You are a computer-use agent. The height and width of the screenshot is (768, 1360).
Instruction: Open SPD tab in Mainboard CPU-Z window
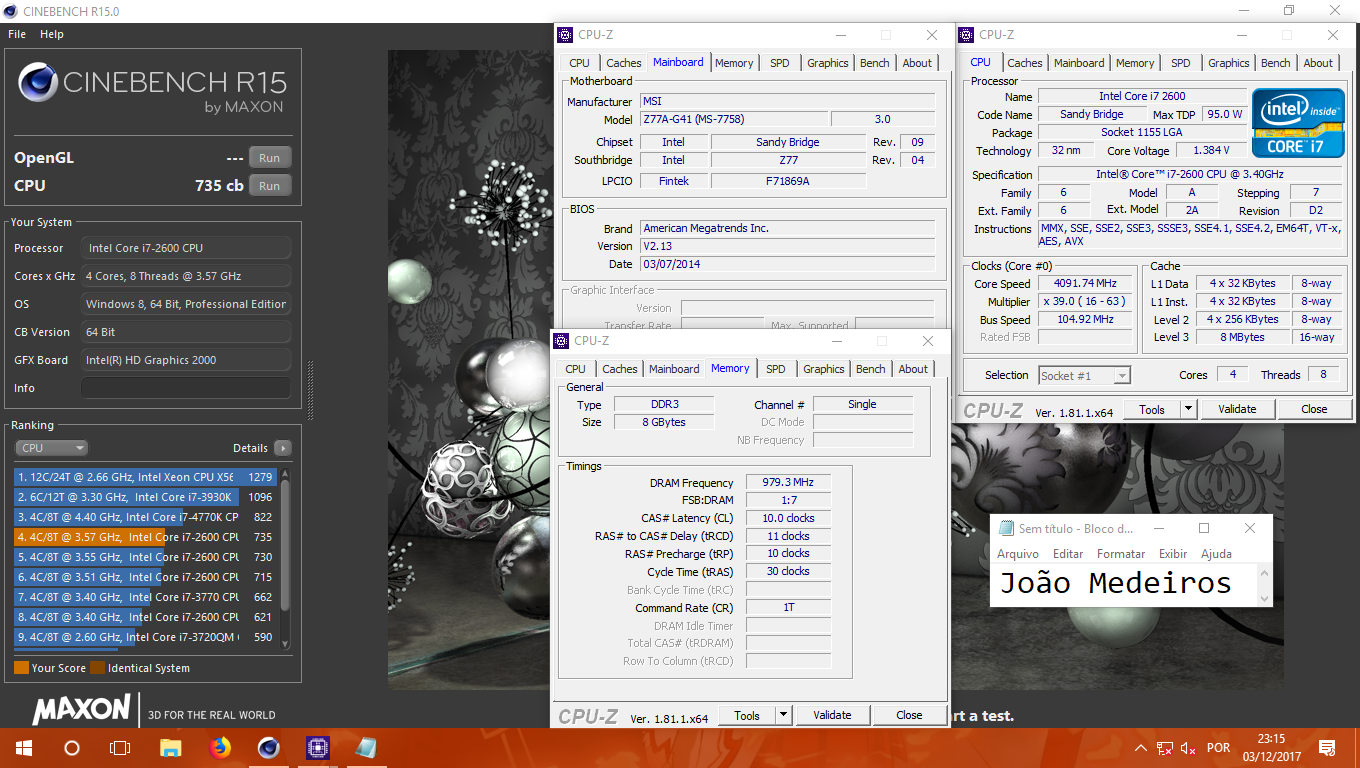coord(780,63)
